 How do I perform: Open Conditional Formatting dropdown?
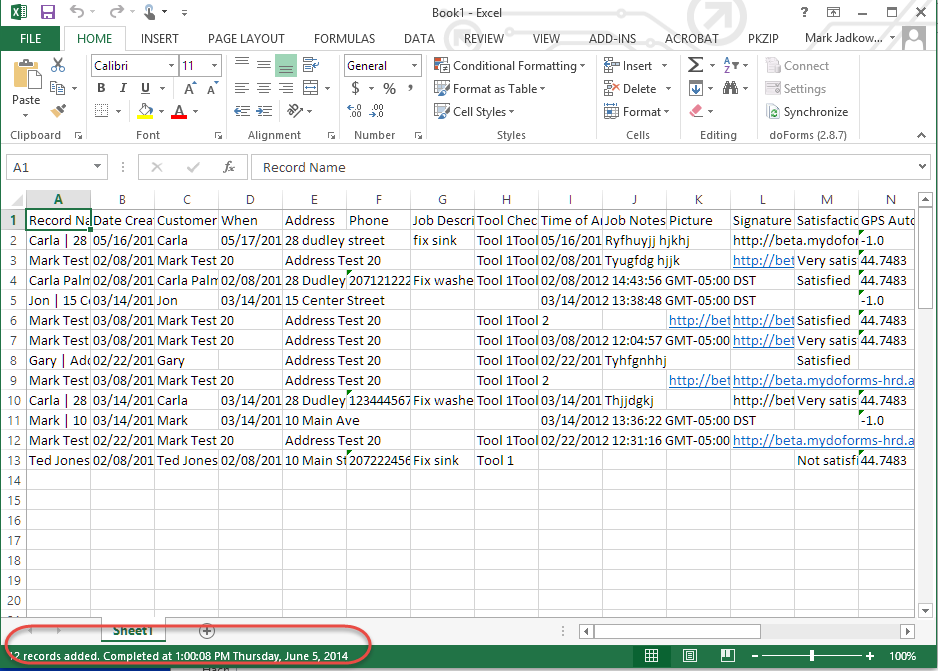click(x=509, y=66)
